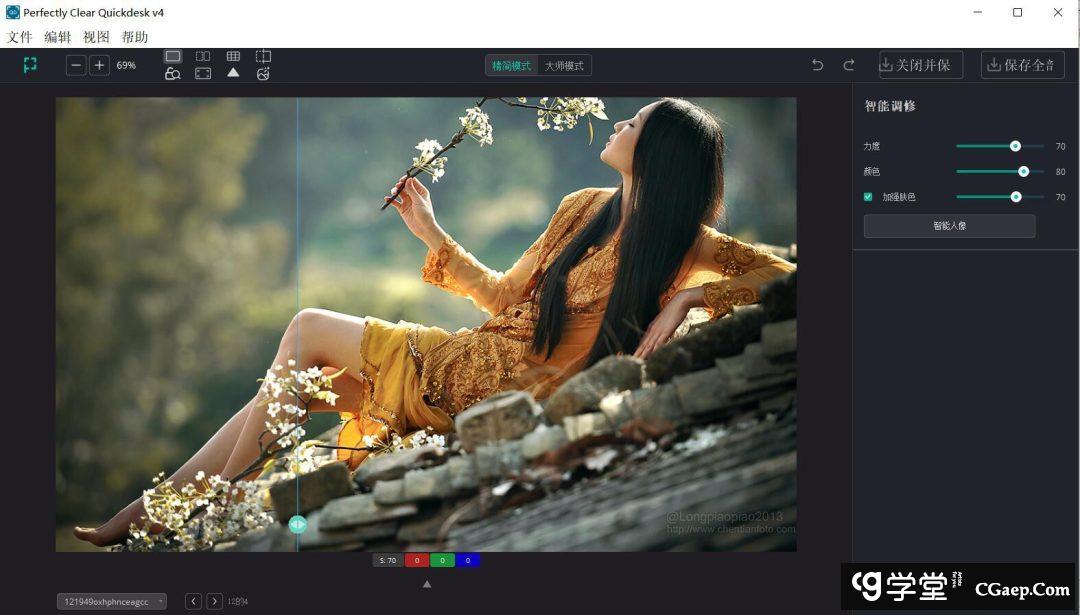The width and height of the screenshot is (1080, 615).
Task: Zoom in with the plus button
Action: [x=99, y=65]
